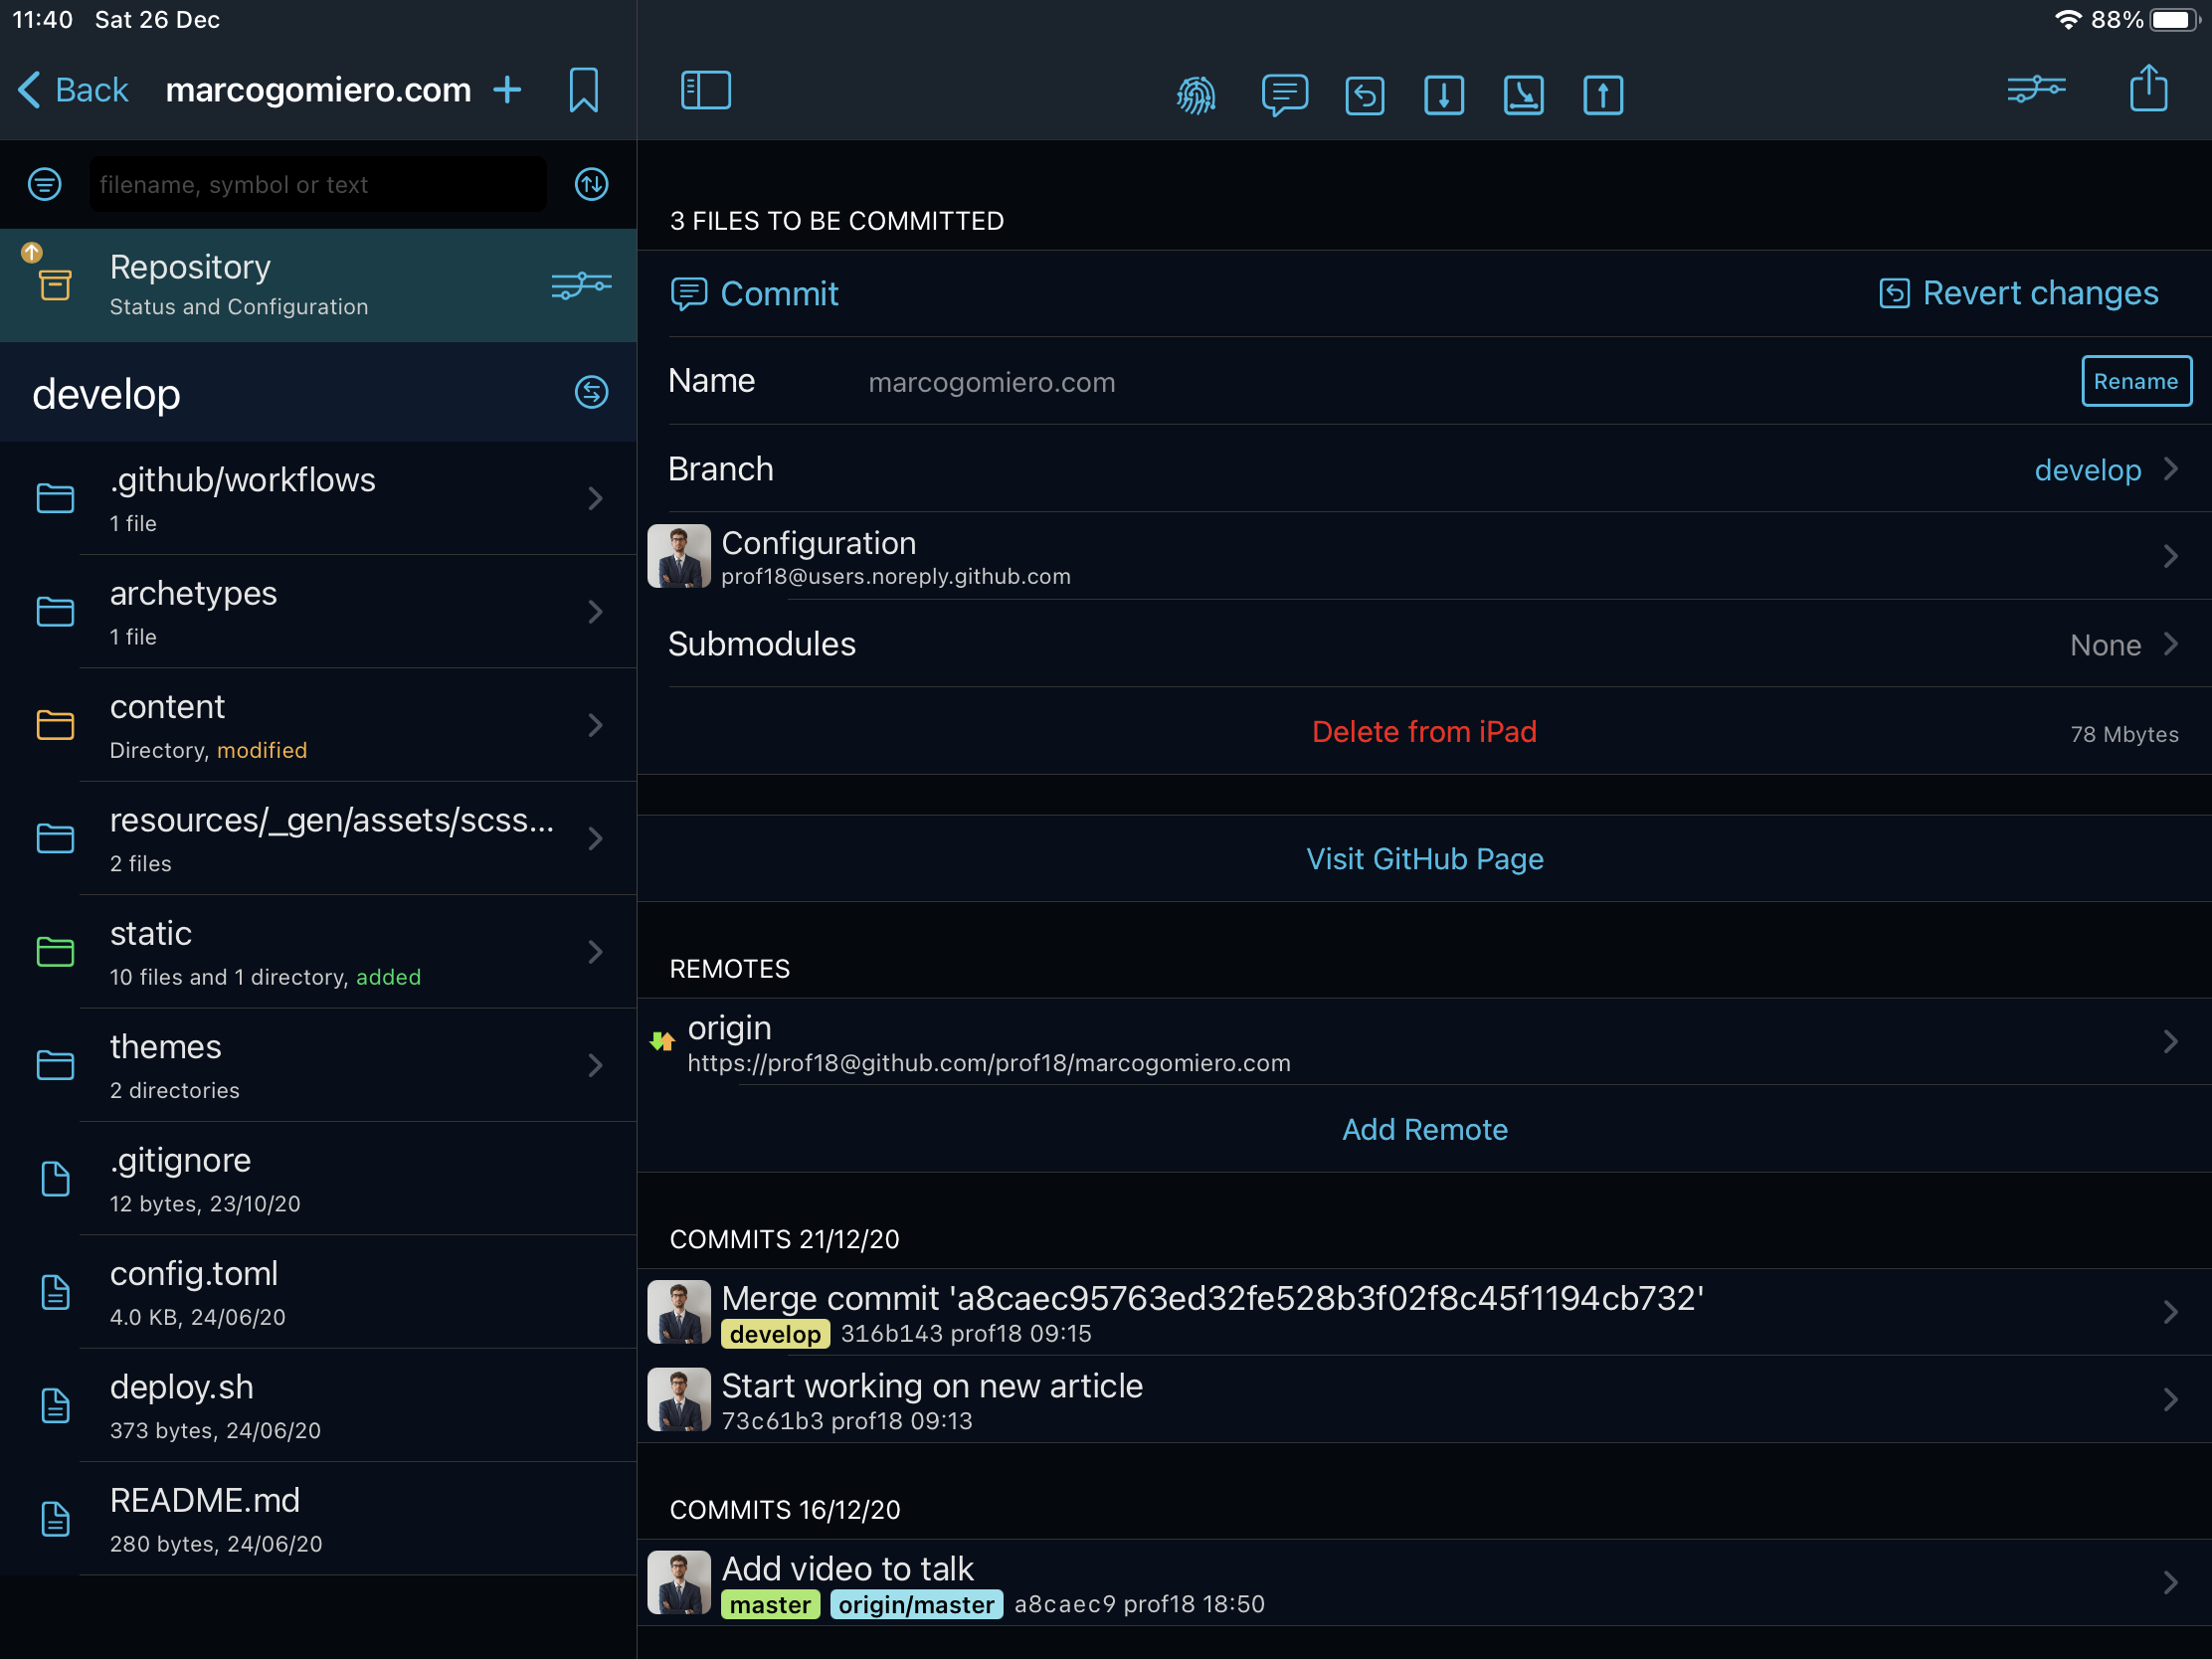Viewport: 2212px width, 1659px height.
Task: Open the .github/workflows folder
Action: pos(318,498)
